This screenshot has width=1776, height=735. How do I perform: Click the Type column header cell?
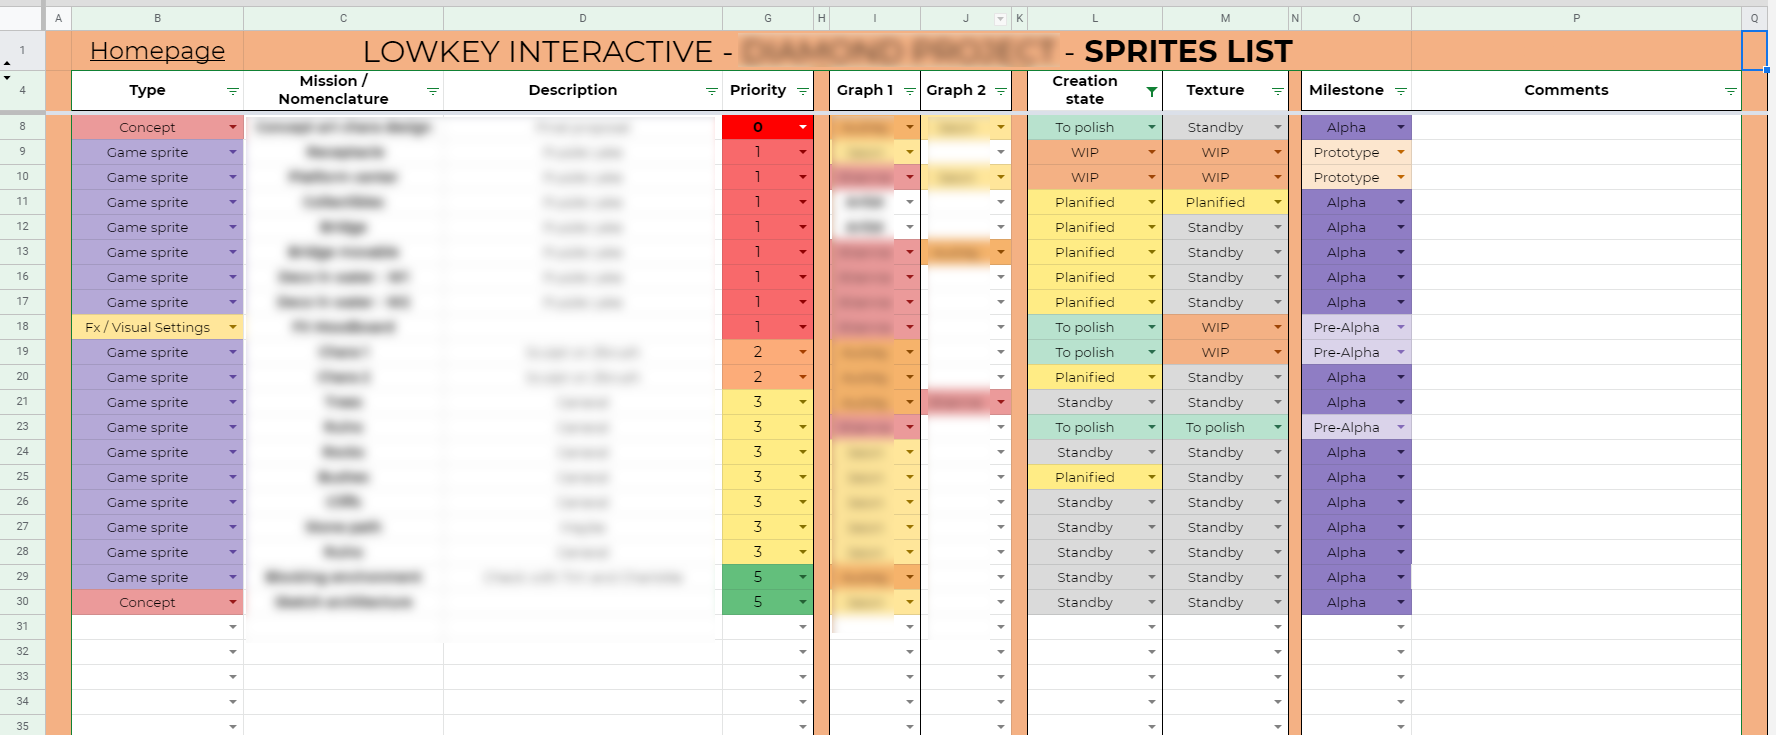(x=157, y=90)
